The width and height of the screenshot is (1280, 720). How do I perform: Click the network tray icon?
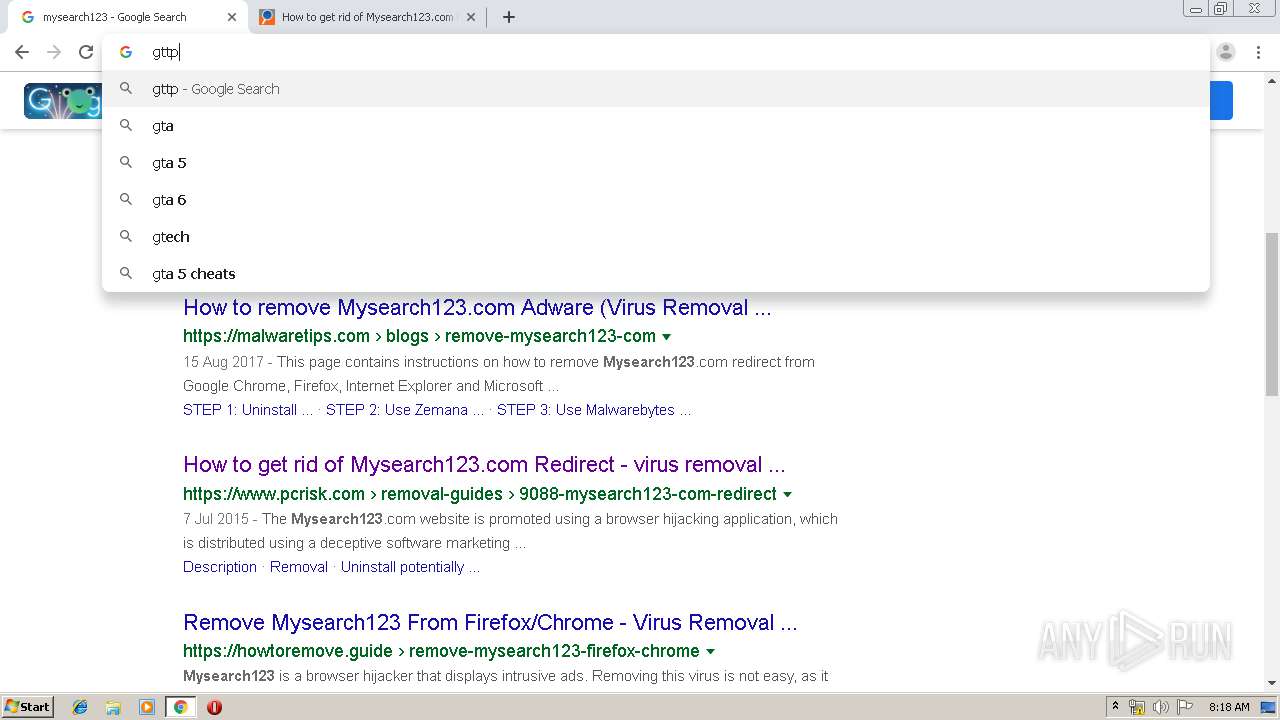tap(1137, 707)
